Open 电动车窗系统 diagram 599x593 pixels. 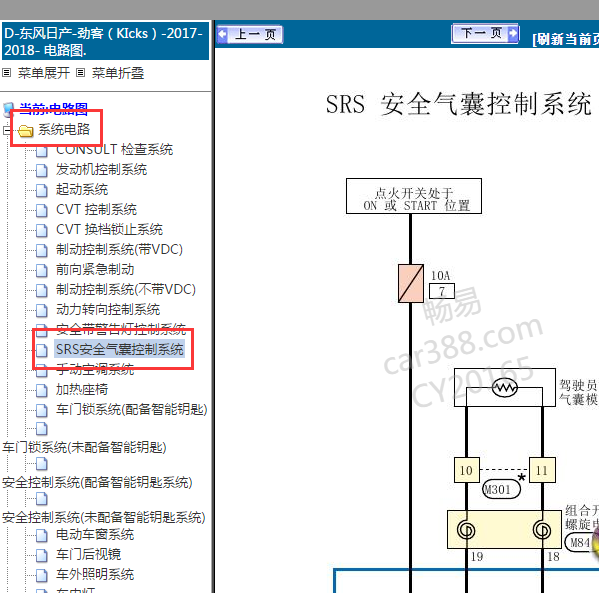(x=95, y=534)
